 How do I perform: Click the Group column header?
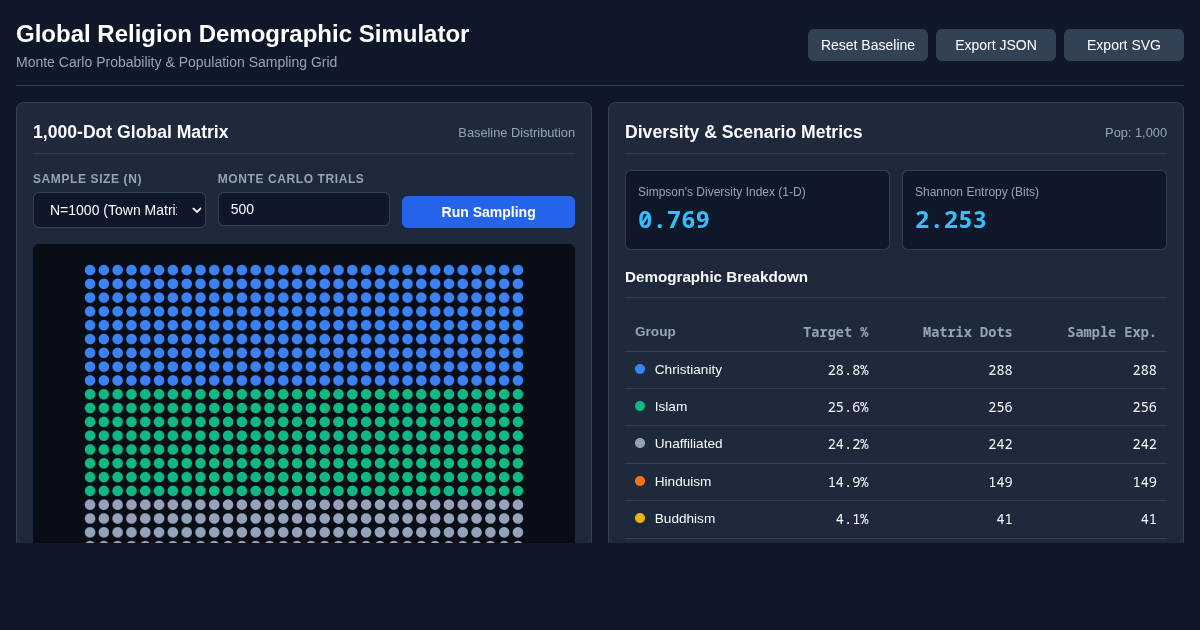[x=655, y=332]
